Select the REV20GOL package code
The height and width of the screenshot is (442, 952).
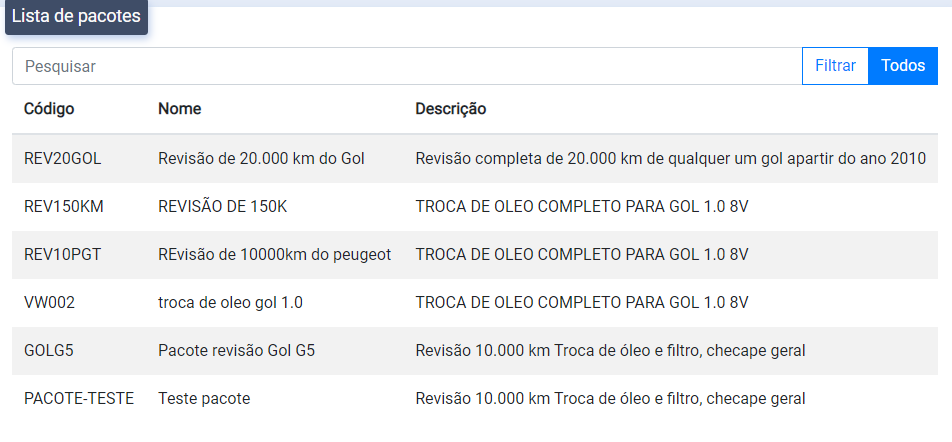[63, 158]
